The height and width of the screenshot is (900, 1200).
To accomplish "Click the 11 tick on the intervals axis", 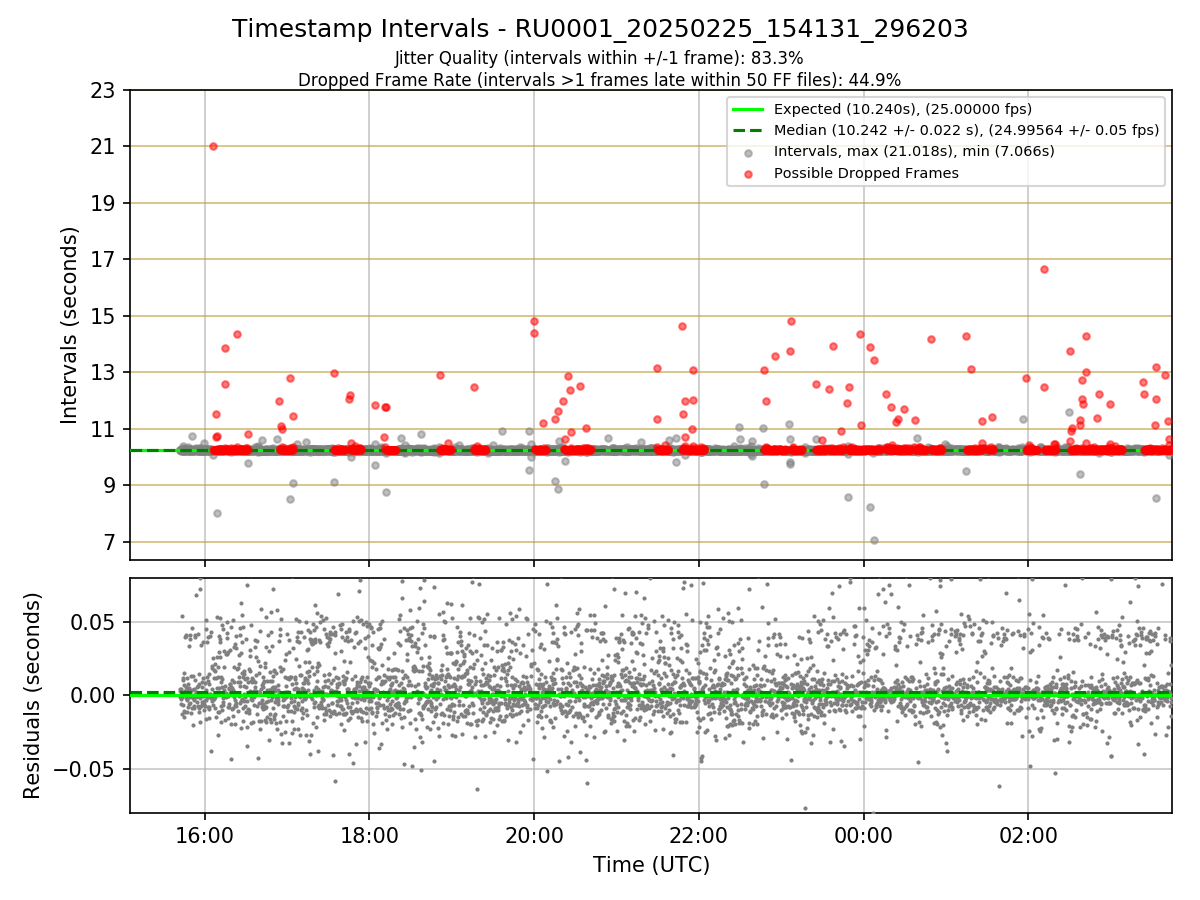I will 106,430.
